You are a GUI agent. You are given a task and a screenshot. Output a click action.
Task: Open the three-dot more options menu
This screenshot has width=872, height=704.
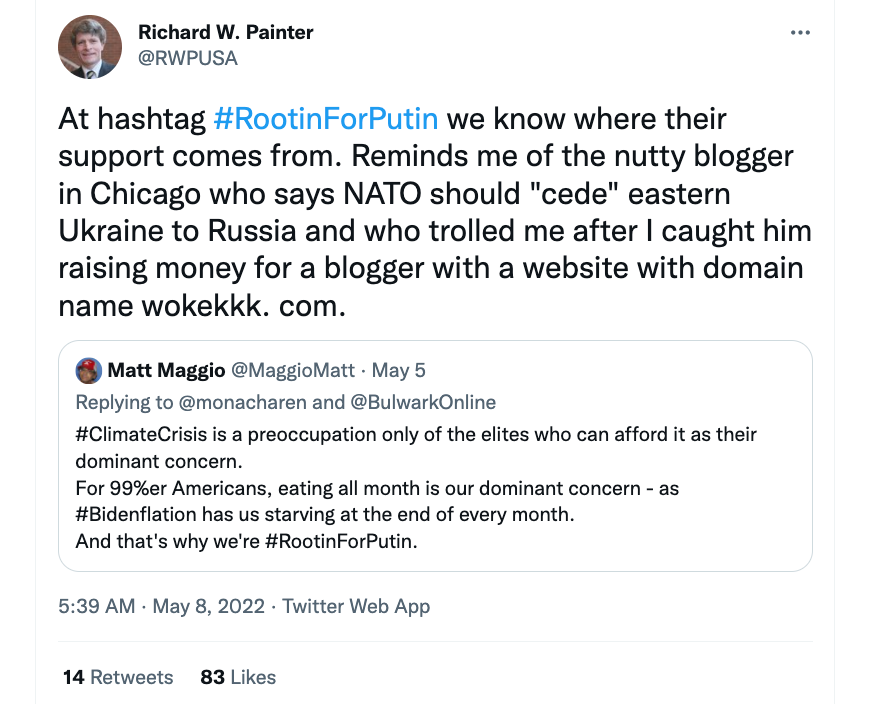pos(800,32)
